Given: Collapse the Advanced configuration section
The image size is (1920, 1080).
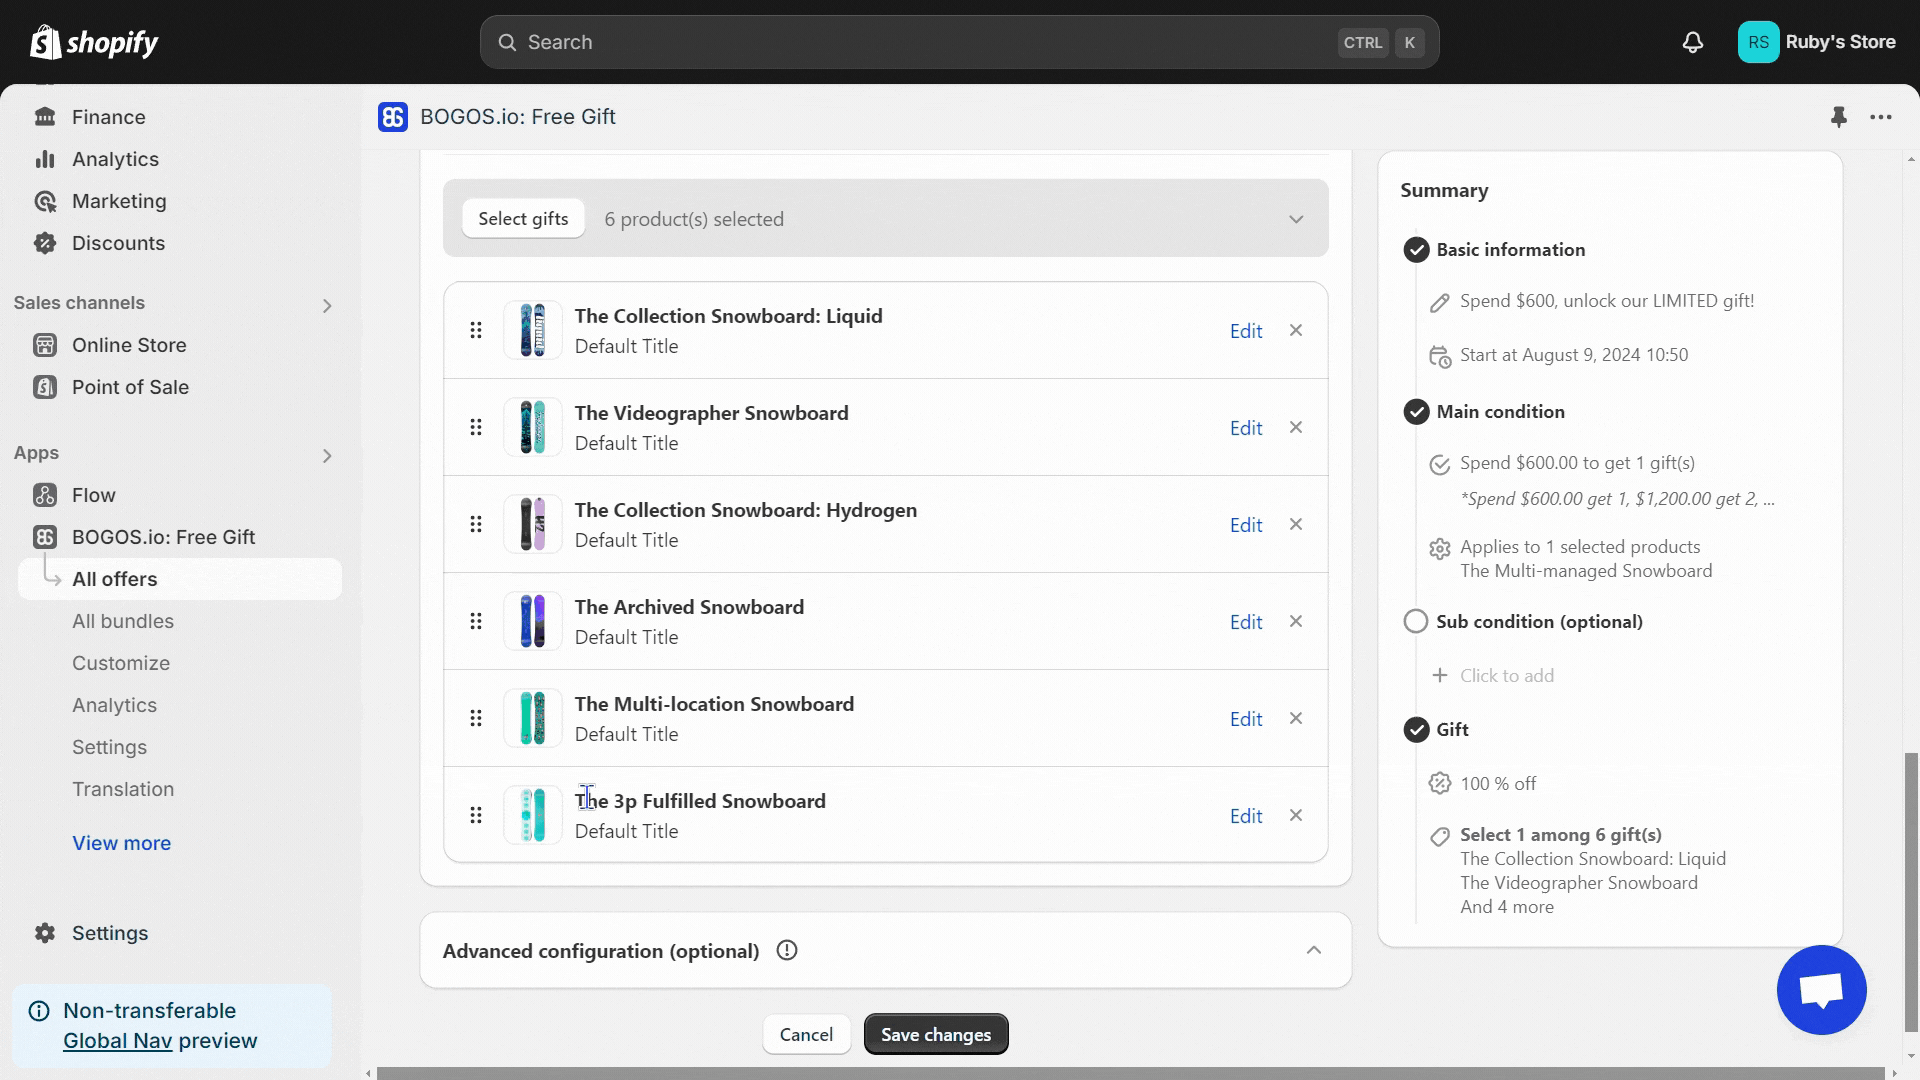Looking at the screenshot, I should point(1314,950).
